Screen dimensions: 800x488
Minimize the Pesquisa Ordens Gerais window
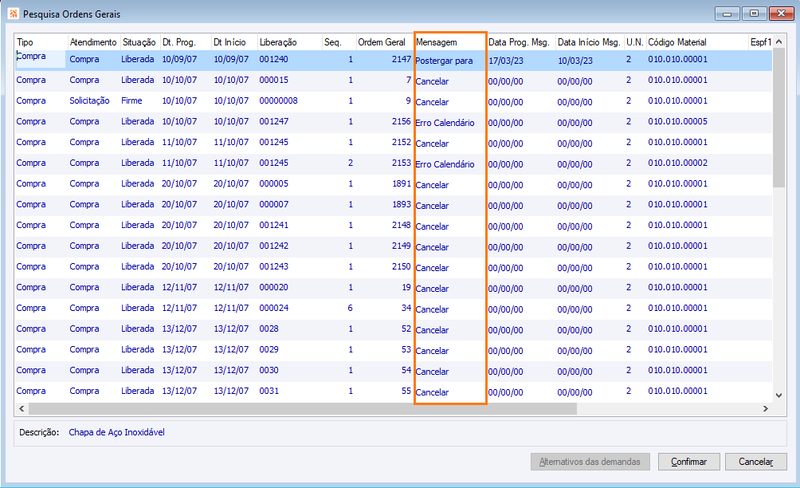click(x=728, y=13)
